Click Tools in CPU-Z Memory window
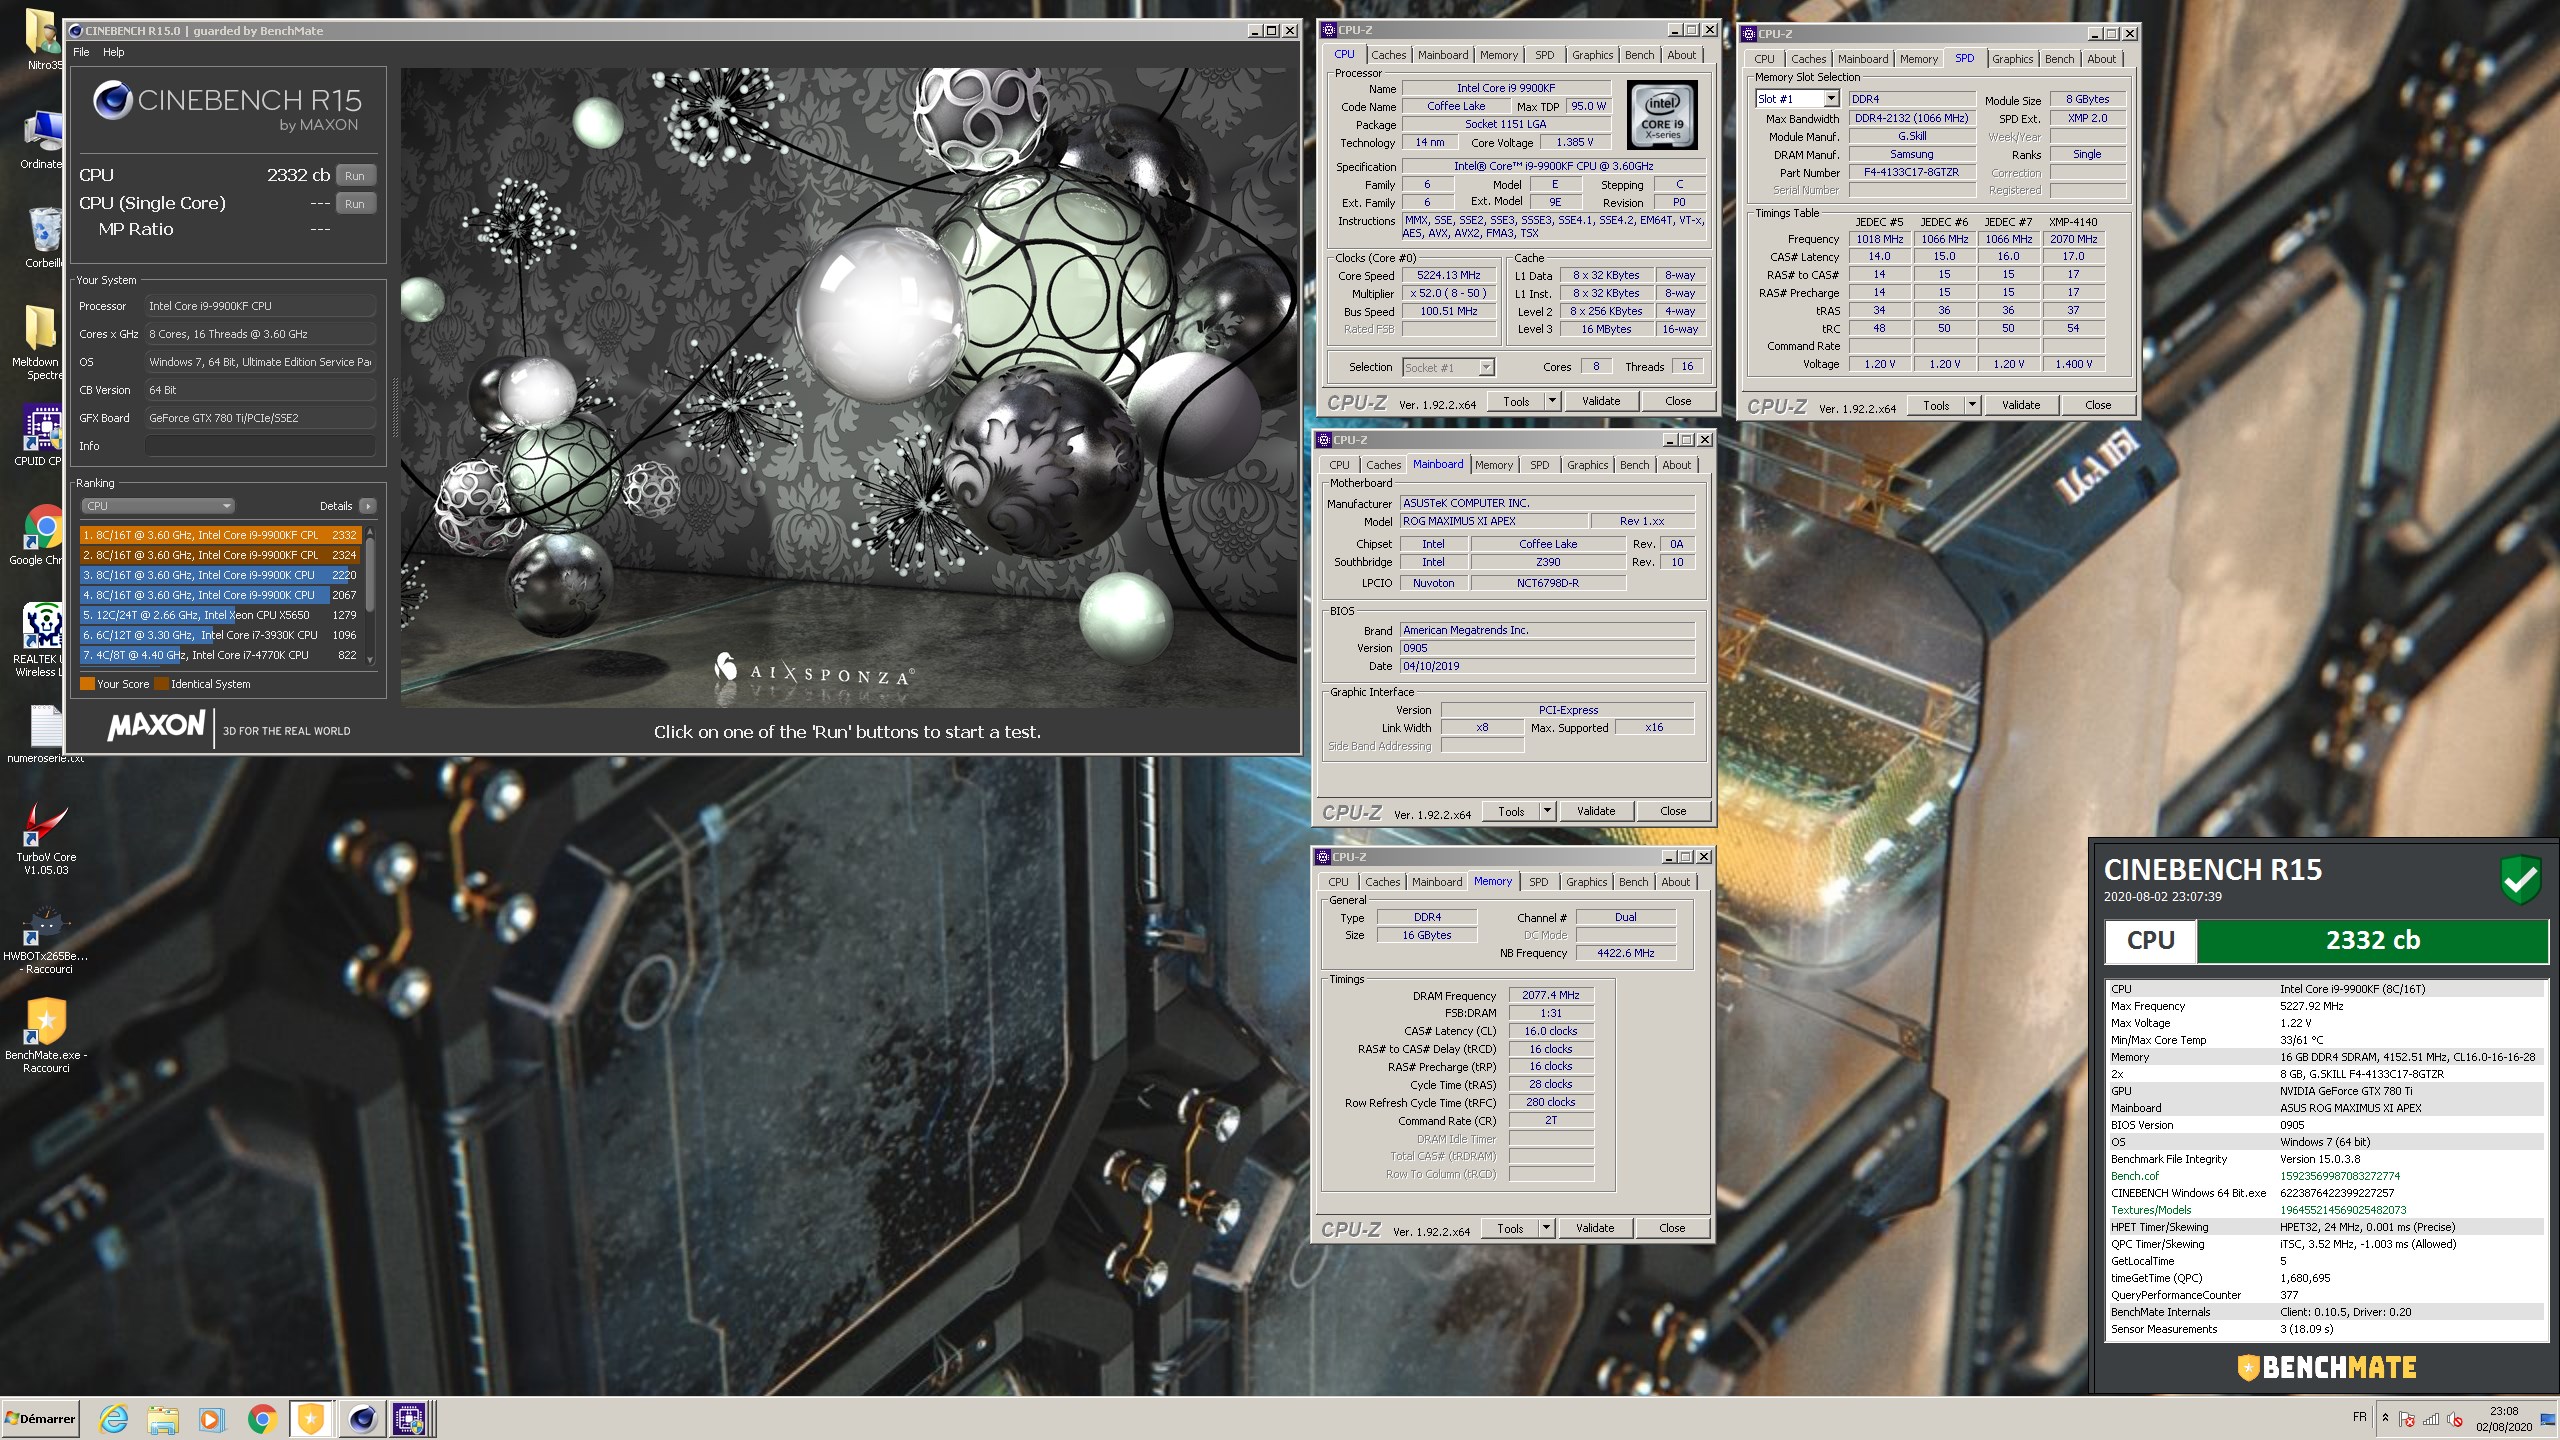Image resolution: width=2560 pixels, height=1440 pixels. pos(1510,1228)
